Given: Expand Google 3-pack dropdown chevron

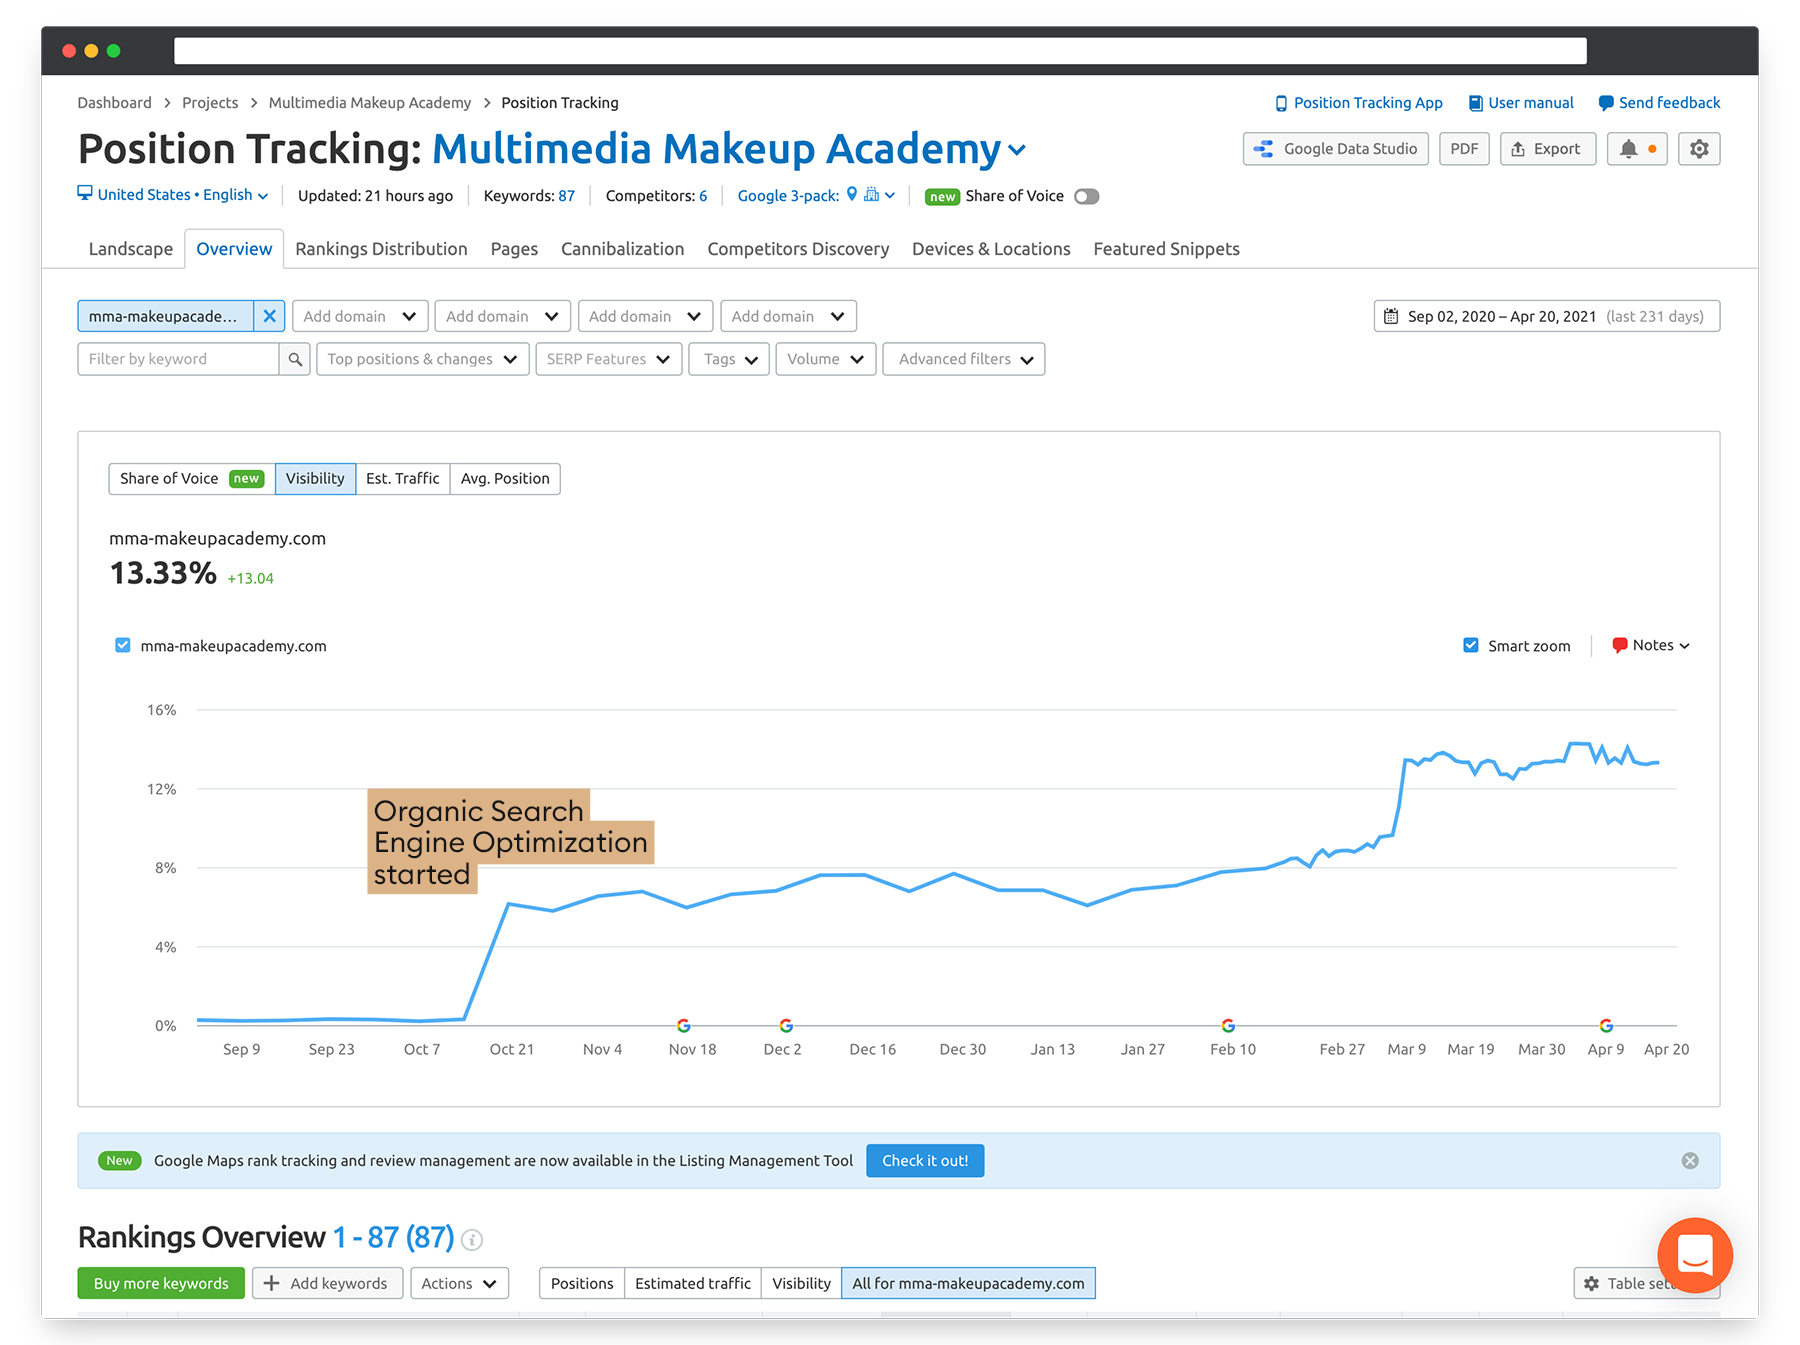Looking at the screenshot, I should [x=890, y=196].
